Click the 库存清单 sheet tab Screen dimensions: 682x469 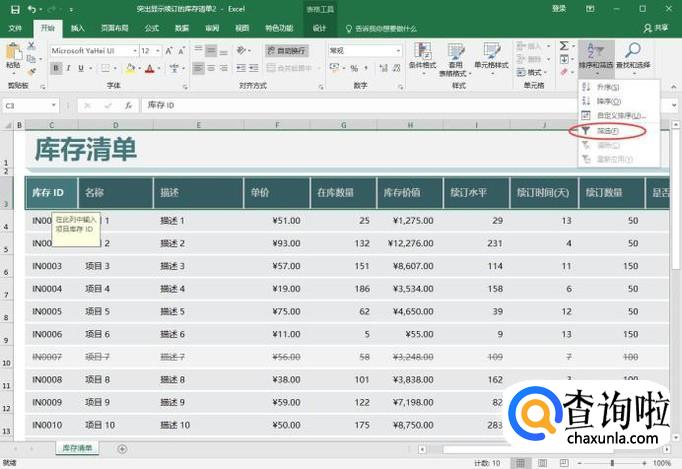click(x=79, y=449)
